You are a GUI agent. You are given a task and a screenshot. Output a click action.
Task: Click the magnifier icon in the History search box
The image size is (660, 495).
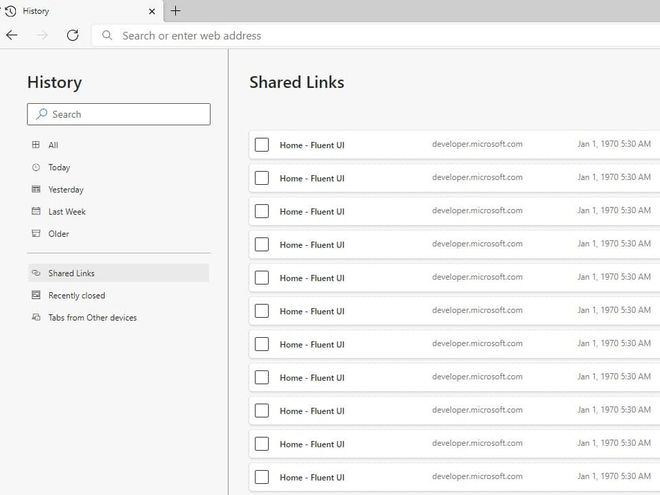click(41, 114)
